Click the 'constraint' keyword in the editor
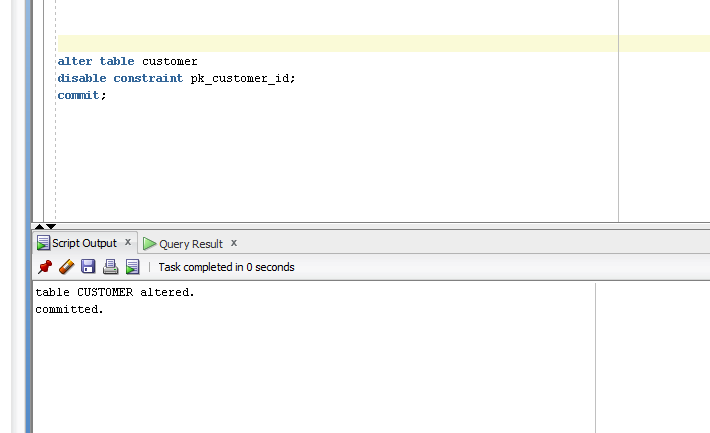Viewport: 710px width, 433px height. coord(148,78)
